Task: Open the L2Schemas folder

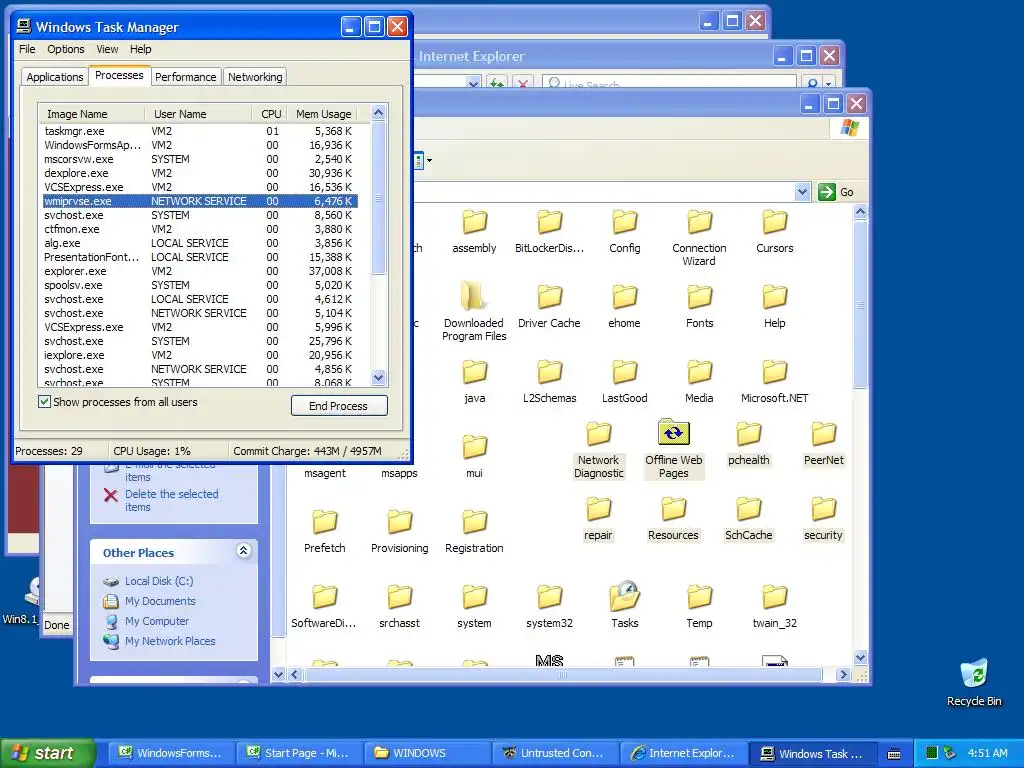Action: [x=549, y=381]
